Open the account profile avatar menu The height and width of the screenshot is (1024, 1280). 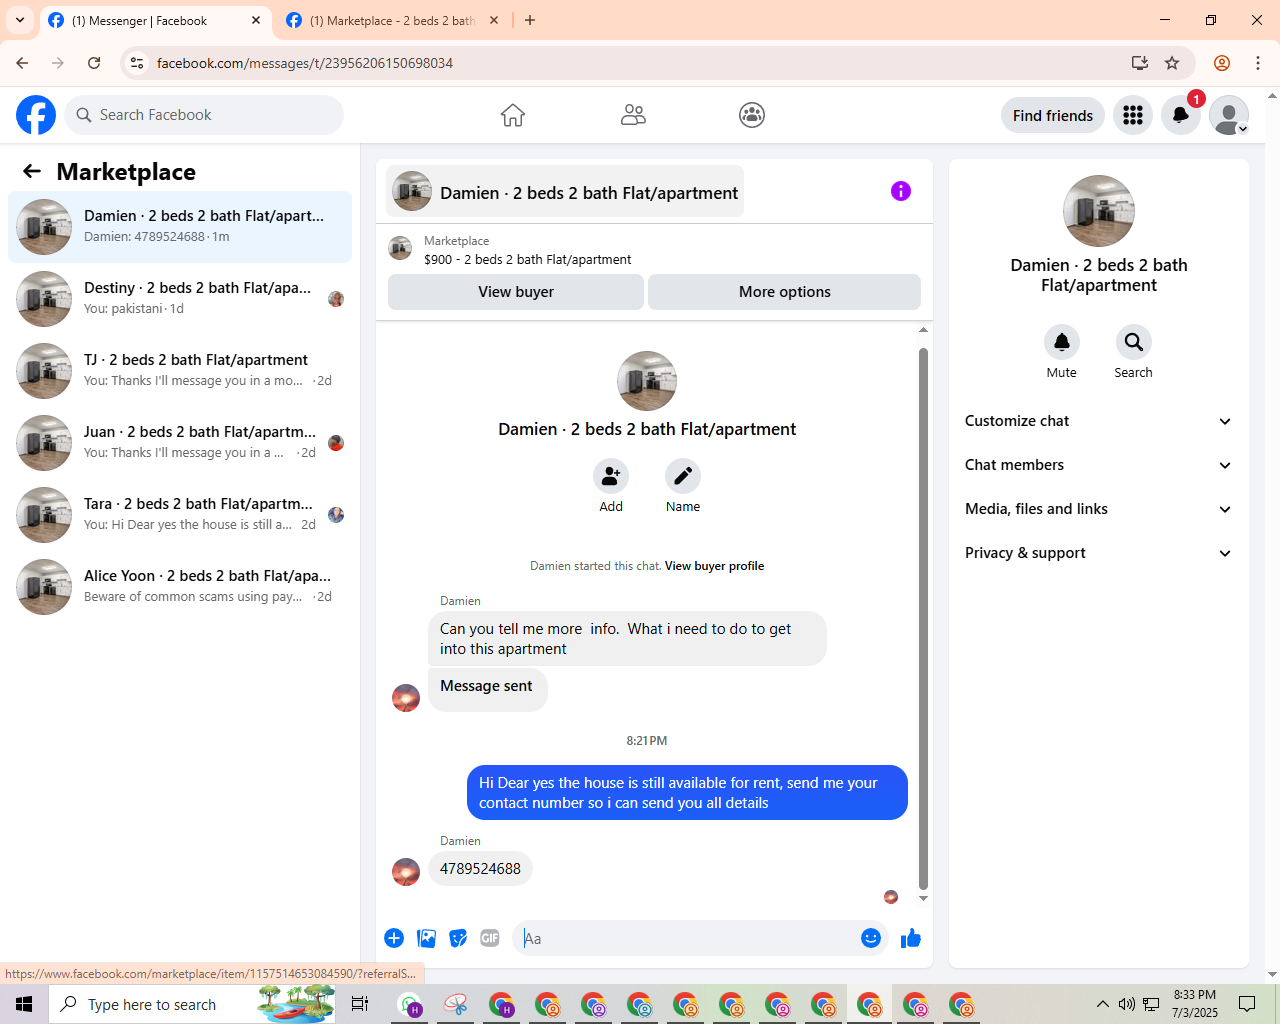[x=1229, y=115]
